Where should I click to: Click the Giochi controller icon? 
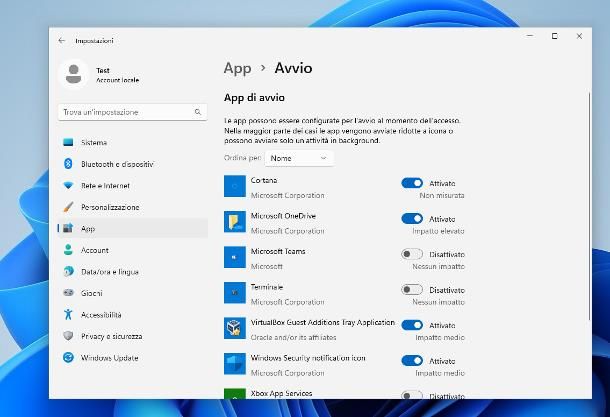(68, 293)
